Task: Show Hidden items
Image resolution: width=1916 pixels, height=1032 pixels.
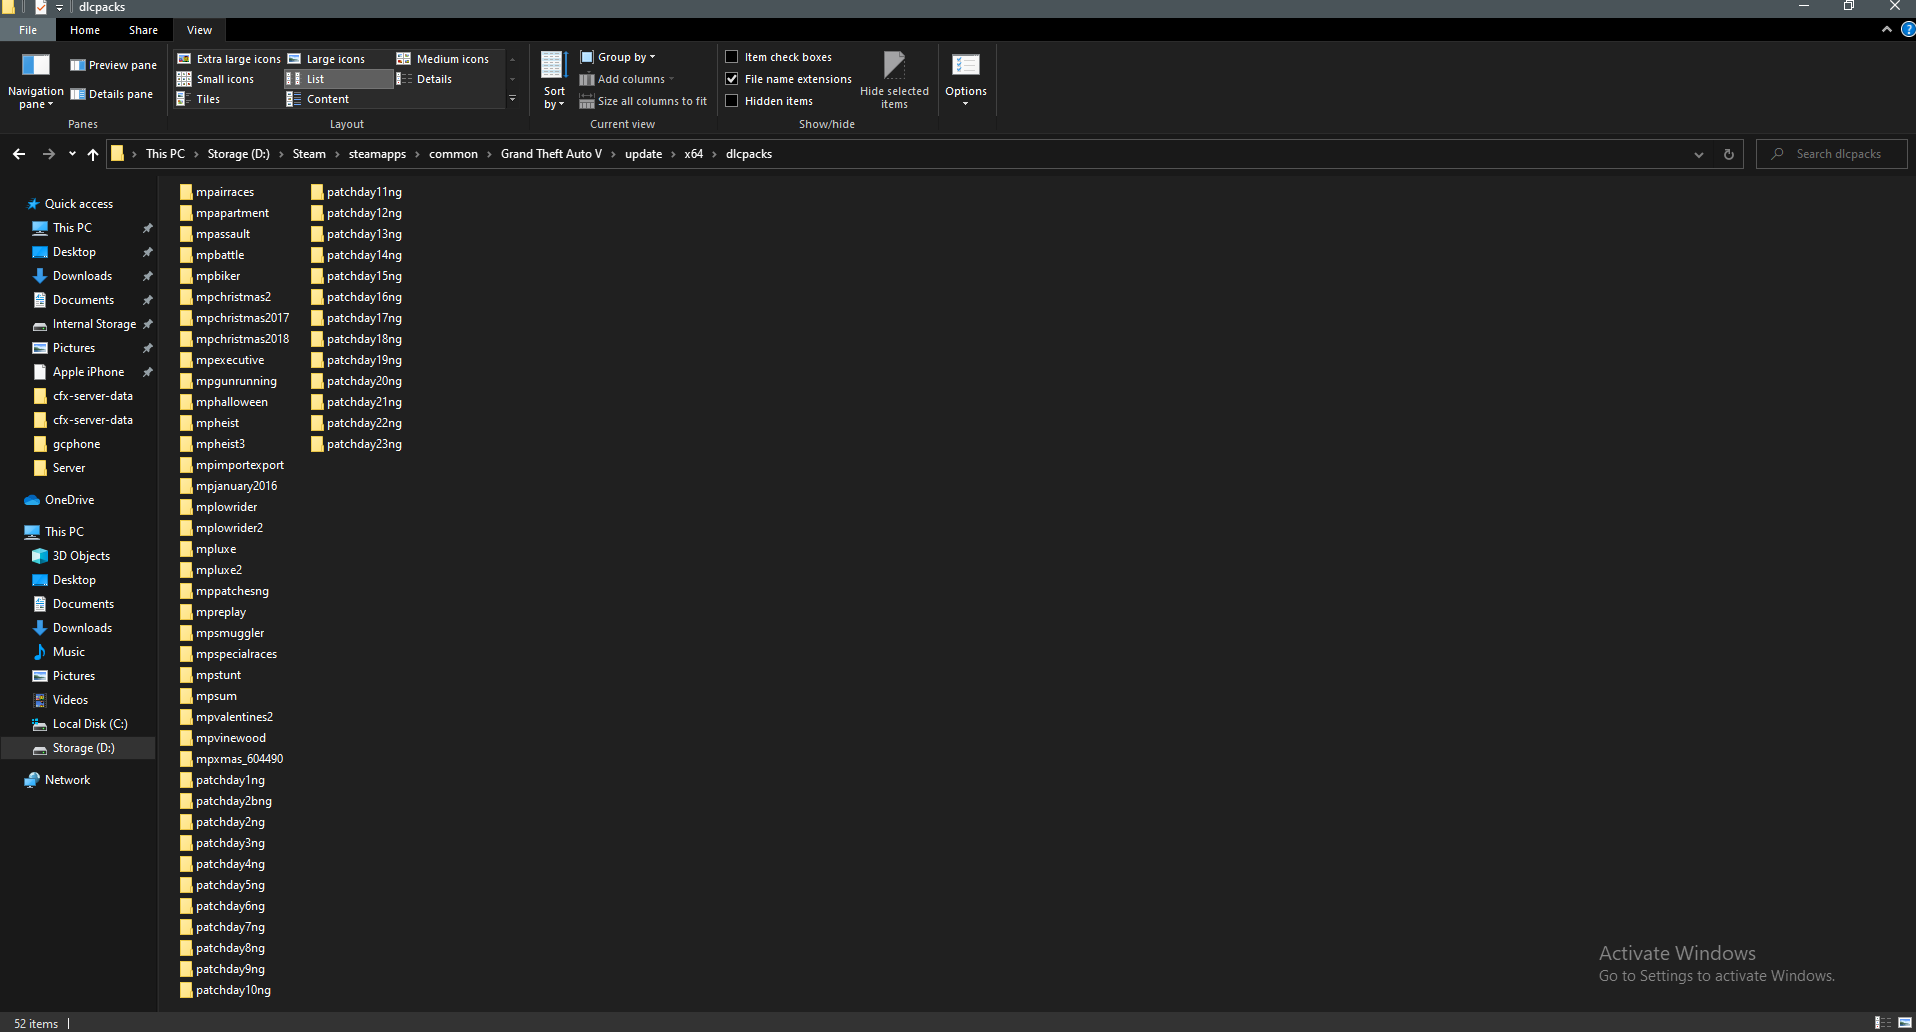Action: (x=732, y=101)
